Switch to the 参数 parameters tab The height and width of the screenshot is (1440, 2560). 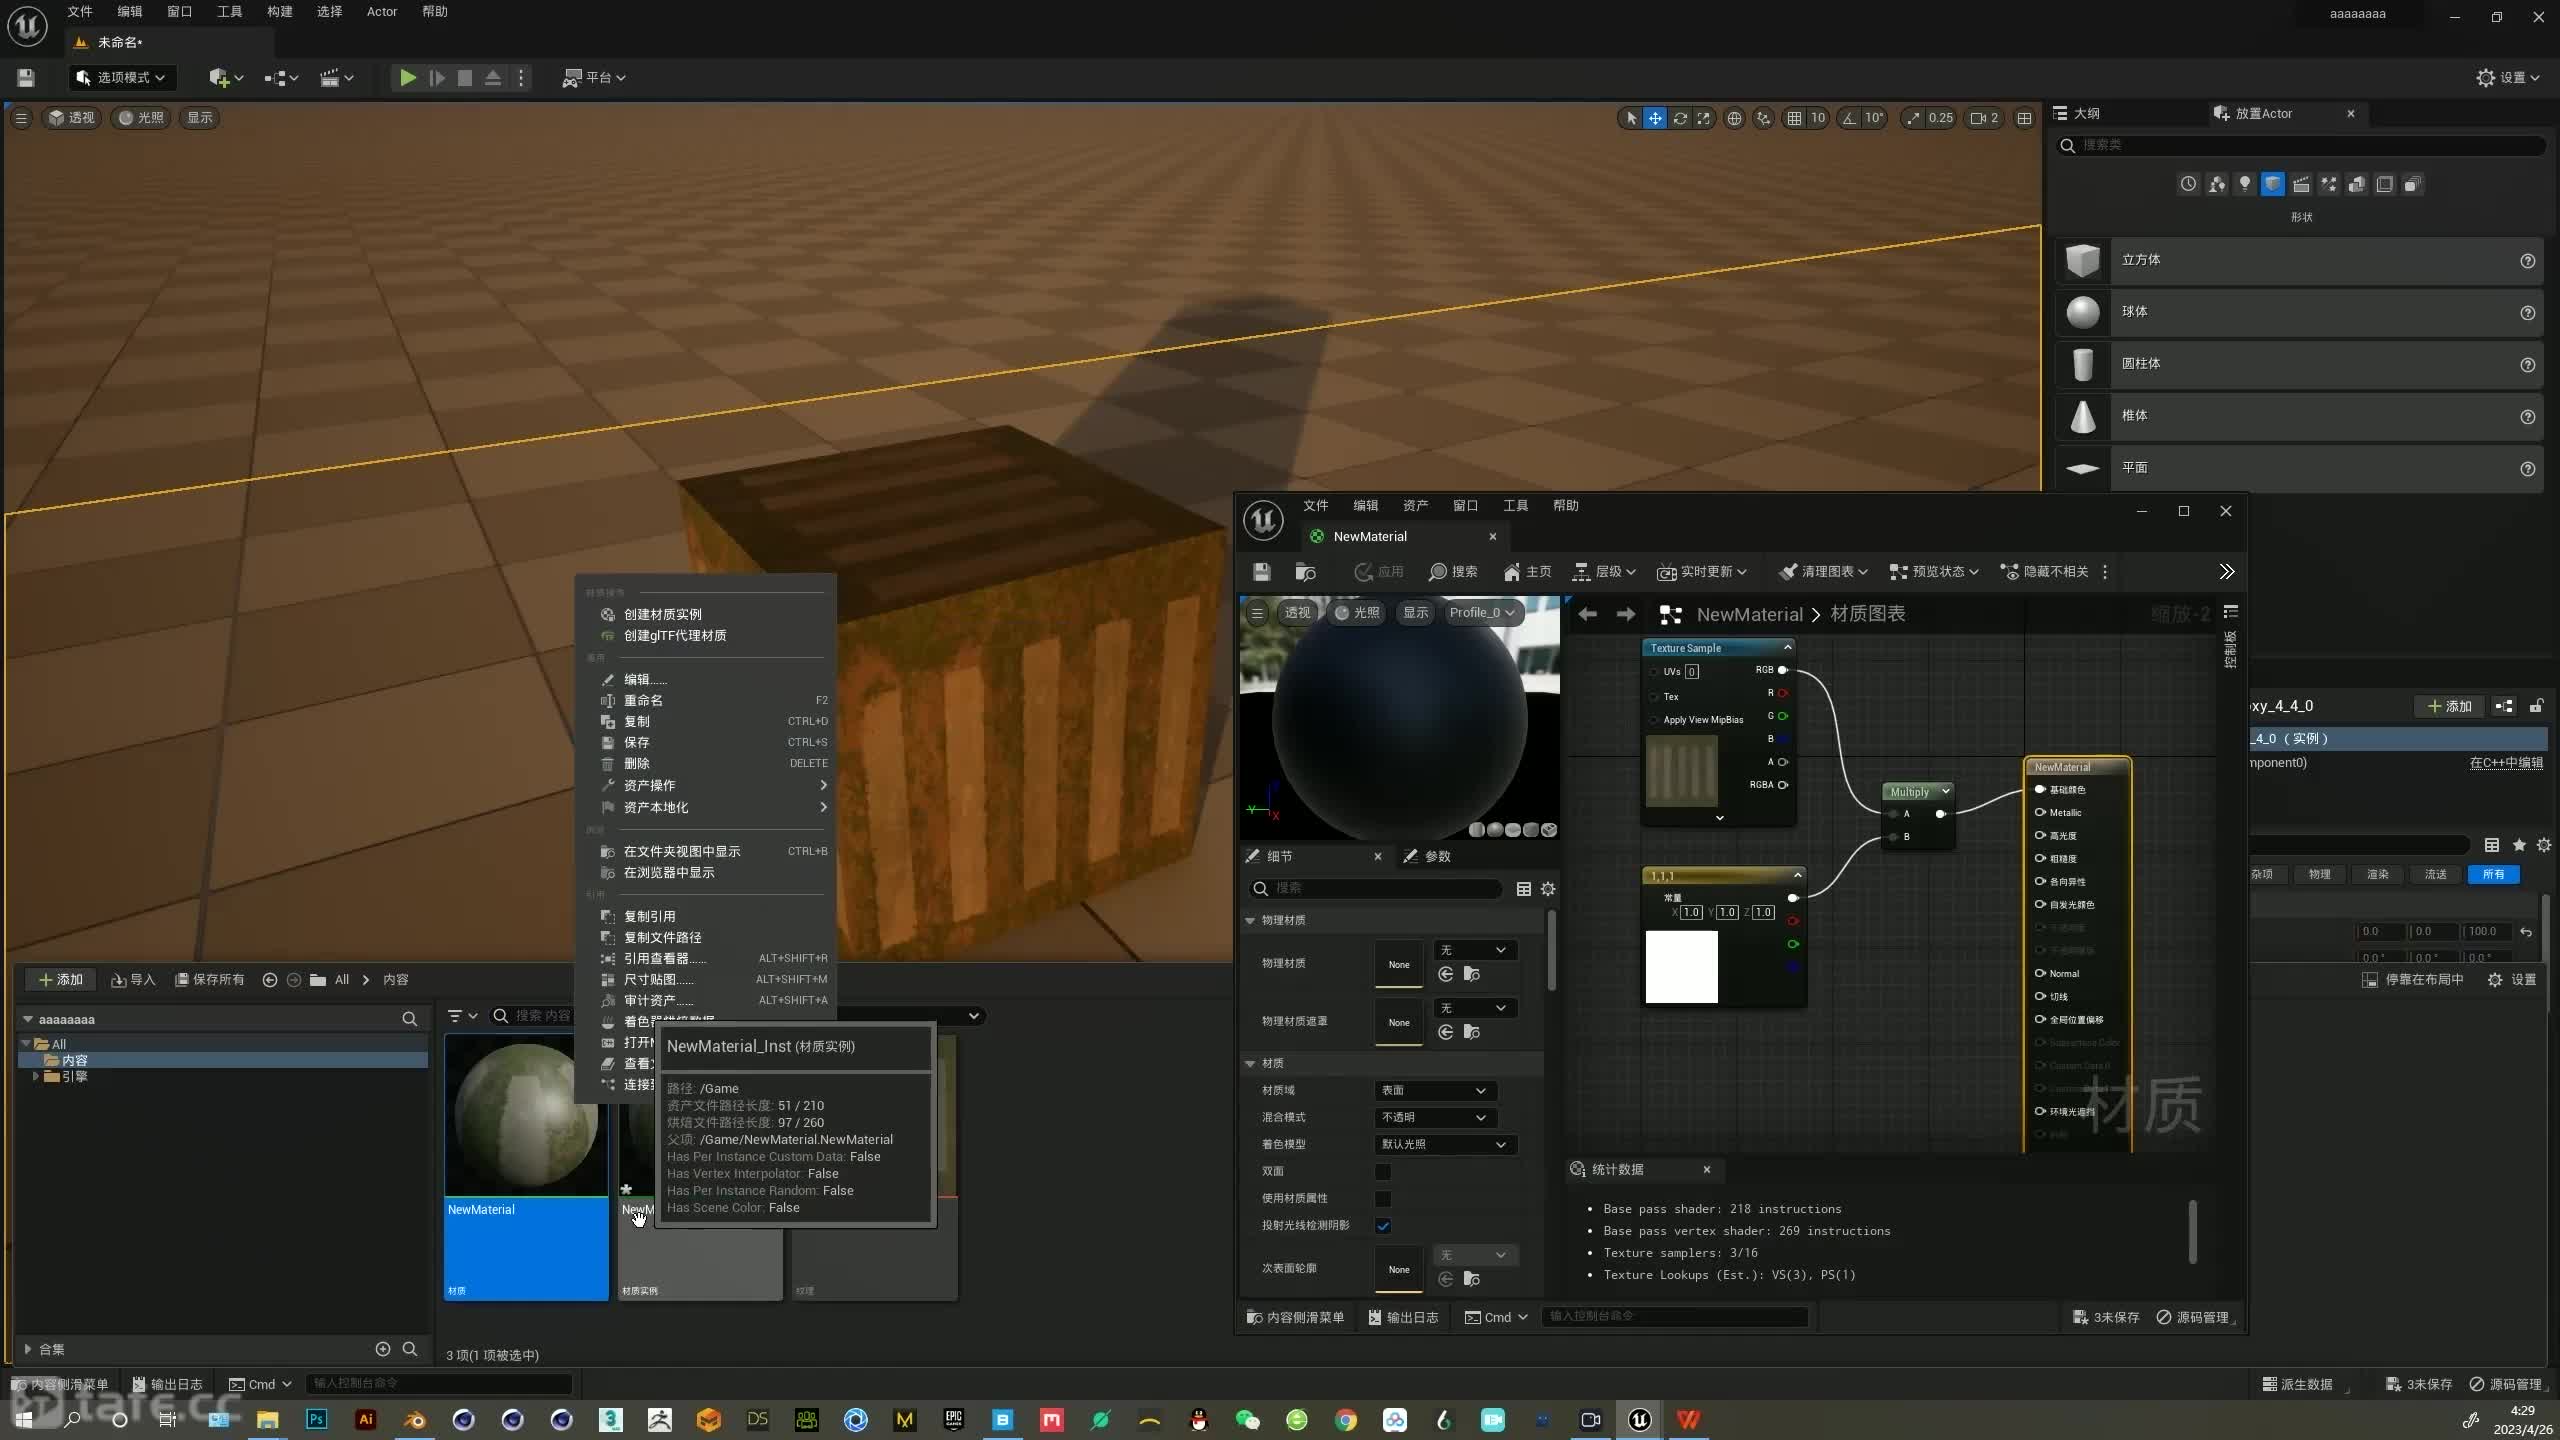(1427, 856)
